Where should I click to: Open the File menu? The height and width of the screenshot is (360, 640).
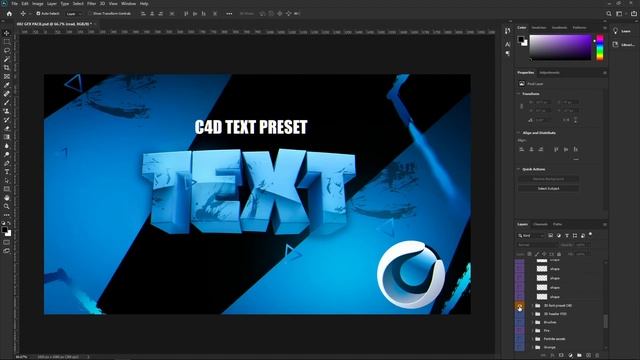click(14, 4)
